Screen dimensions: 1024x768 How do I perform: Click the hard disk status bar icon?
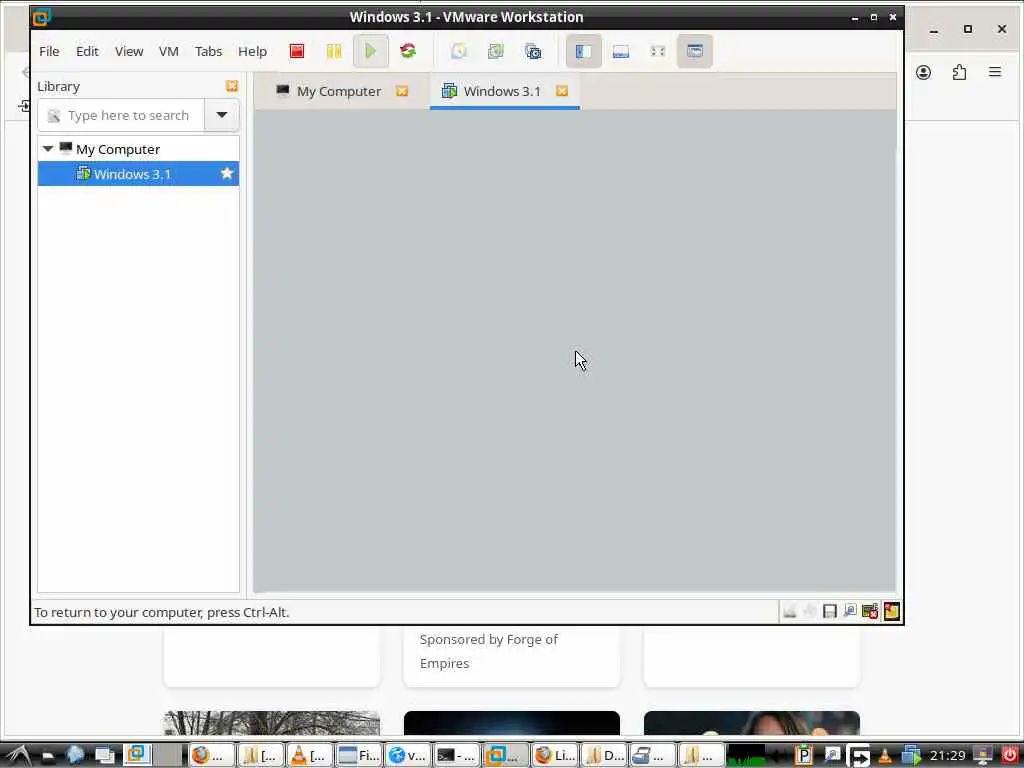click(790, 611)
